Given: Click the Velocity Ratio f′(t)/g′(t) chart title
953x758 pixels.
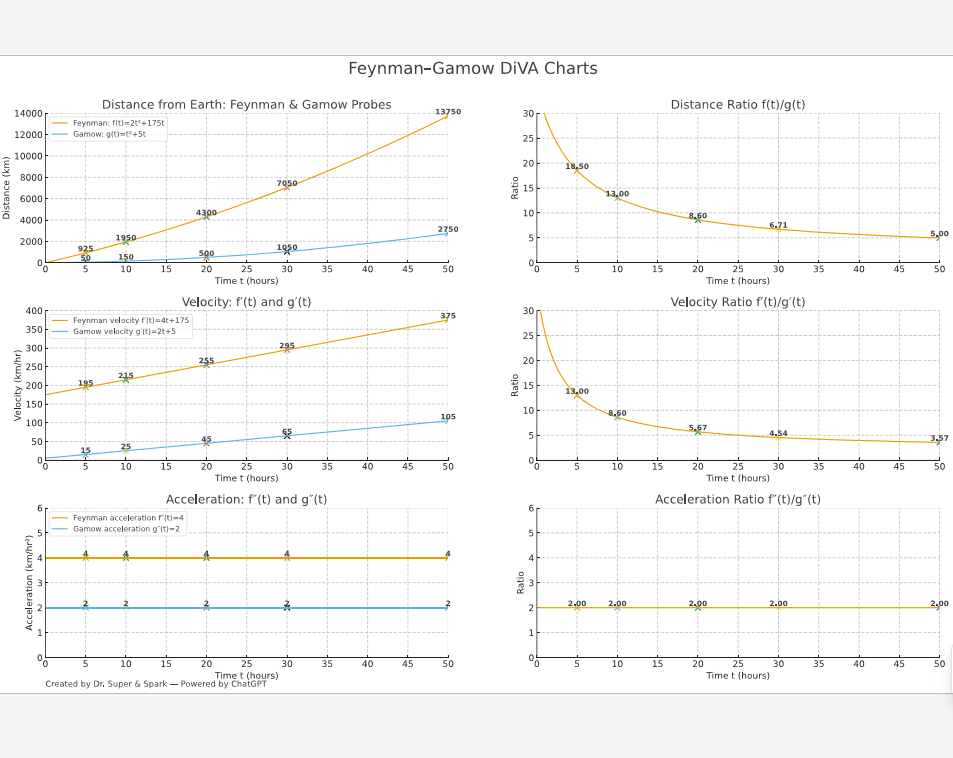Looking at the screenshot, I should click(737, 302).
